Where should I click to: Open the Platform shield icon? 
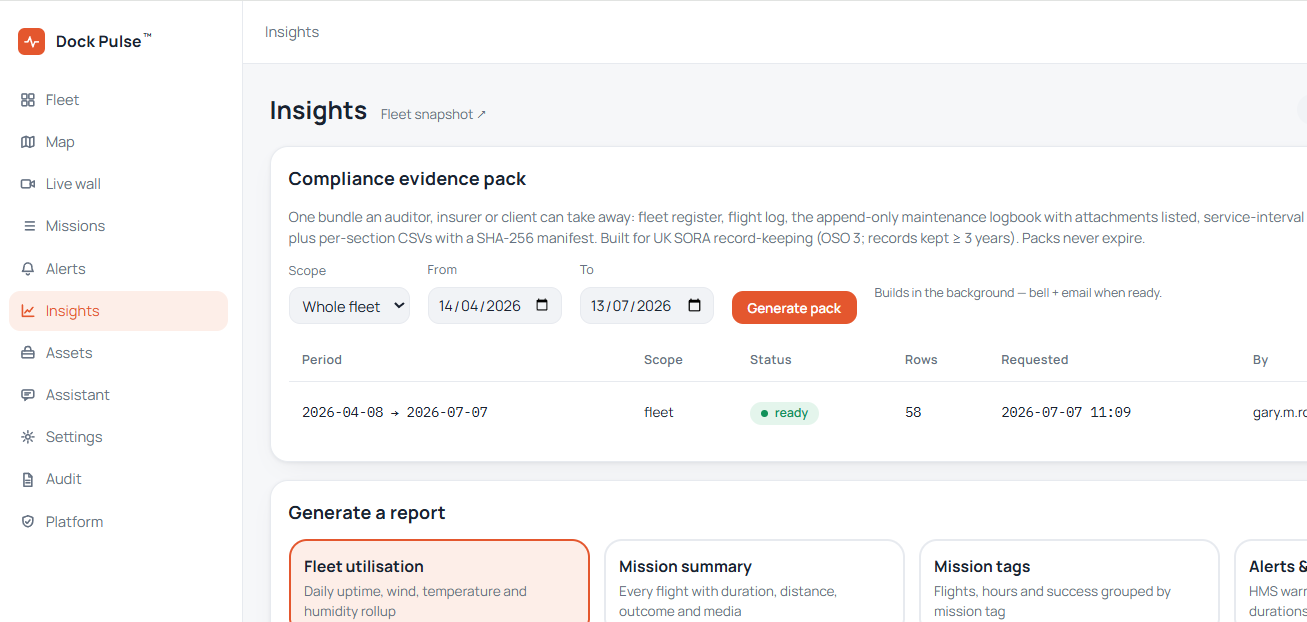point(28,522)
